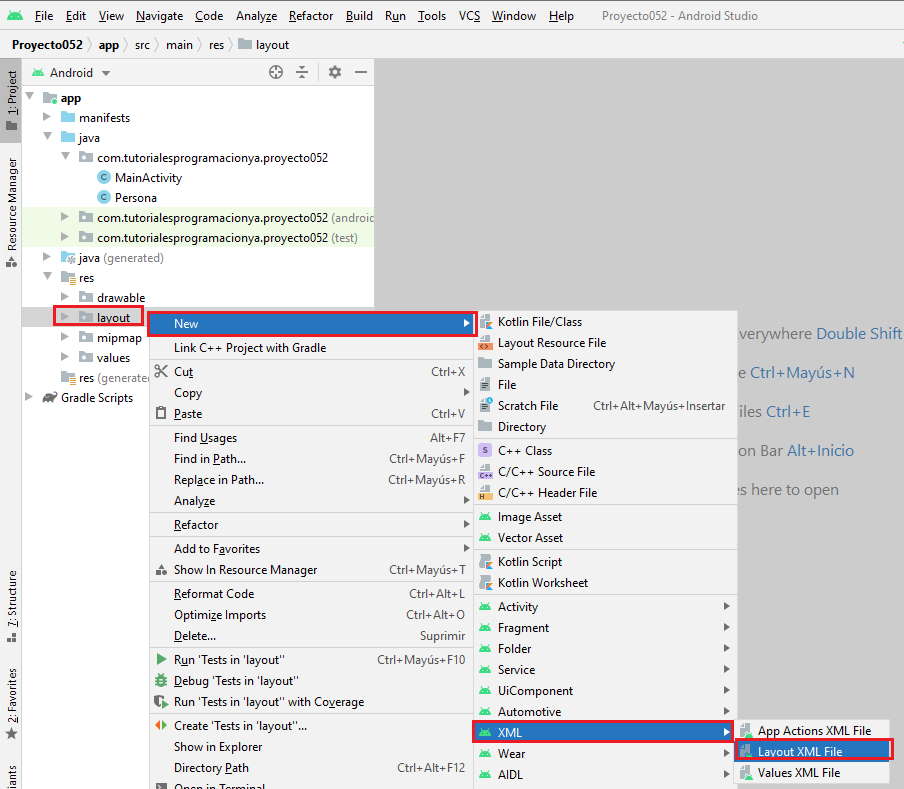The height and width of the screenshot is (789, 904).
Task: Click the C/C++ Header File icon
Action: click(x=486, y=492)
